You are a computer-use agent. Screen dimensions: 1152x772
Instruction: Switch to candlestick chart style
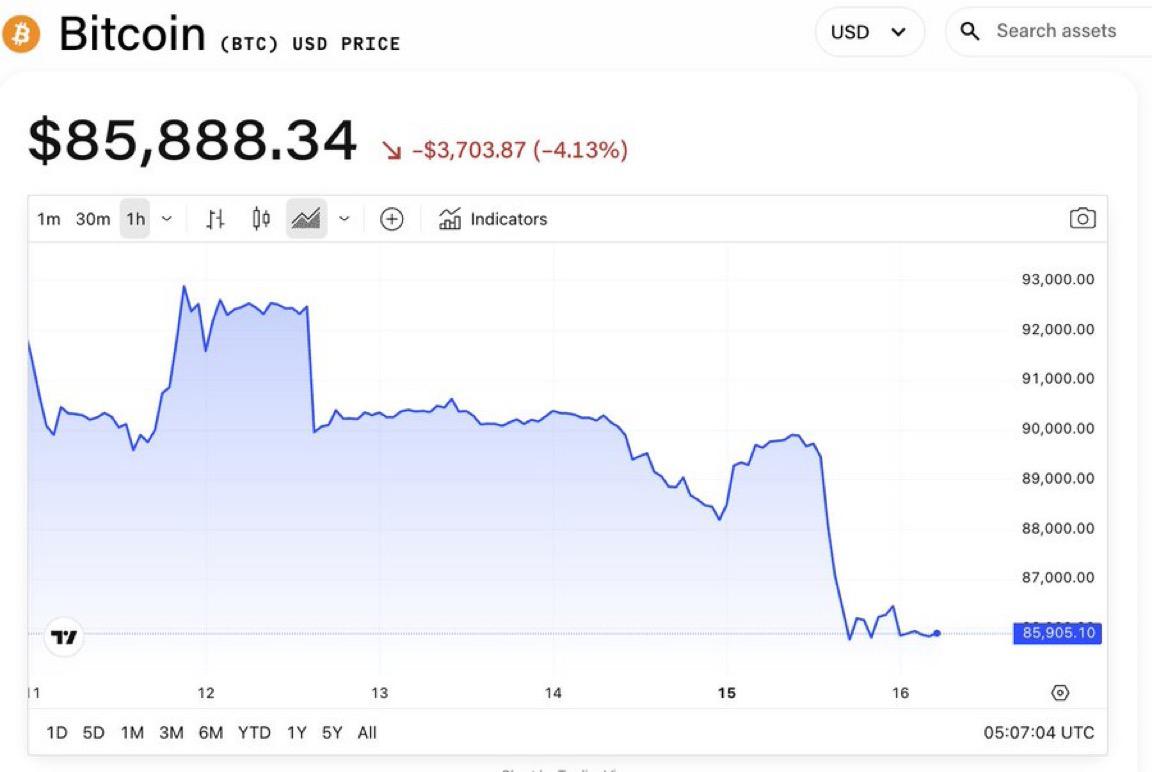(261, 219)
